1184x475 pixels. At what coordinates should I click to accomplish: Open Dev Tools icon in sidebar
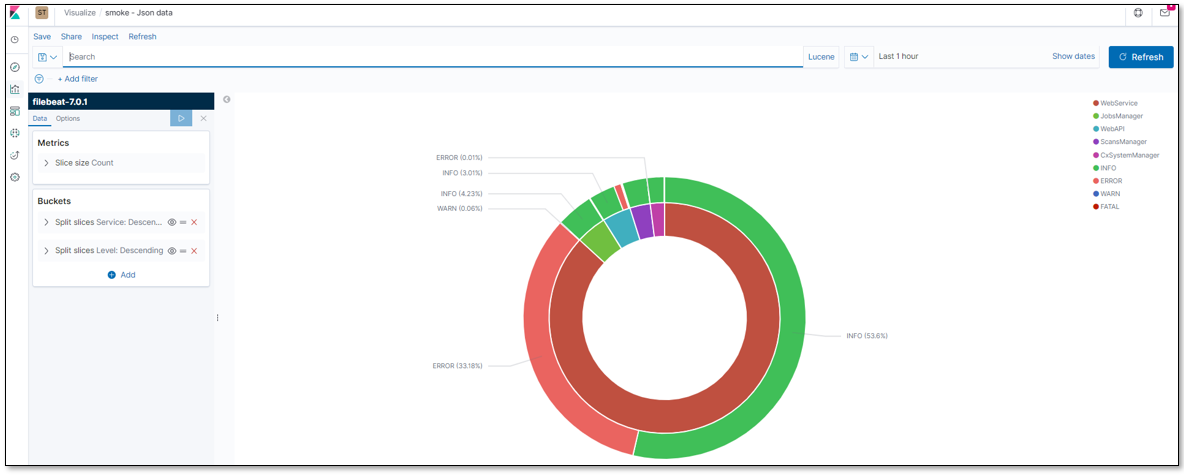[x=14, y=155]
